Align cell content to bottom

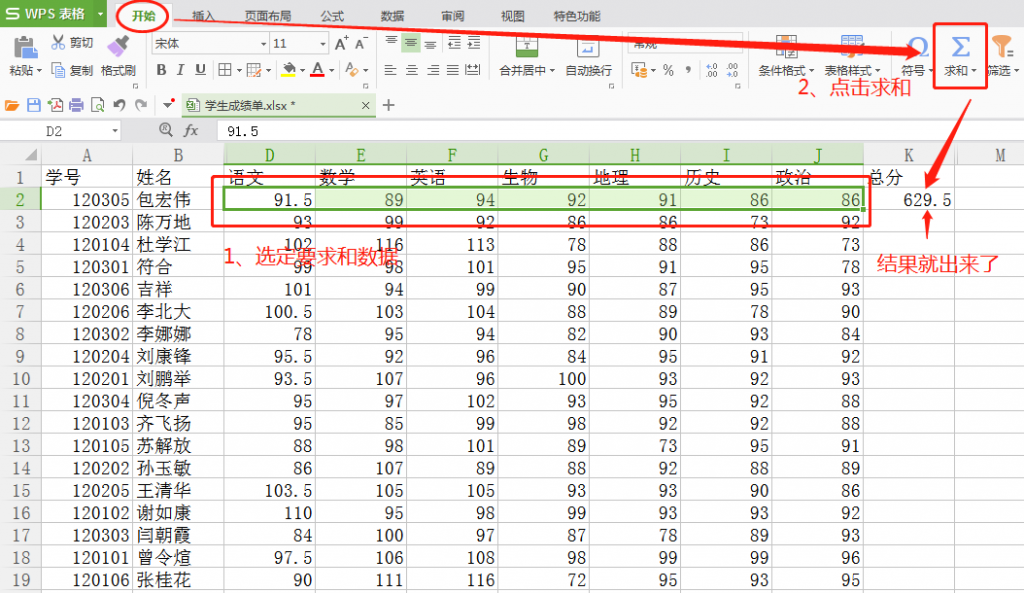pyautogui.click(x=430, y=43)
